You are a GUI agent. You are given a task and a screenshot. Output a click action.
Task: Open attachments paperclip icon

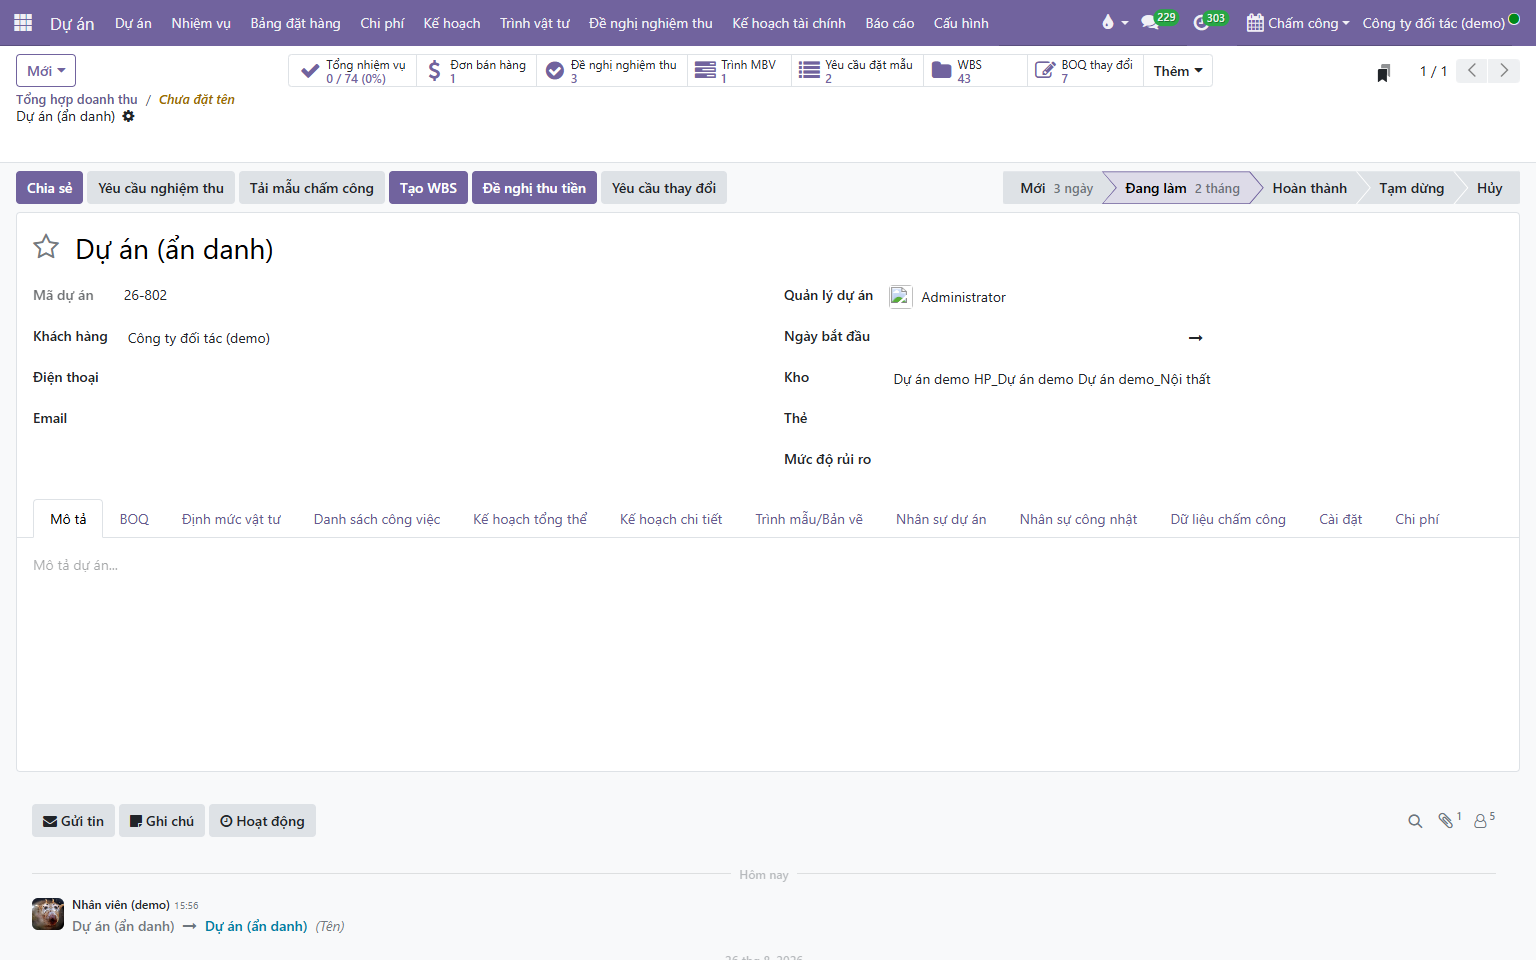(1449, 820)
